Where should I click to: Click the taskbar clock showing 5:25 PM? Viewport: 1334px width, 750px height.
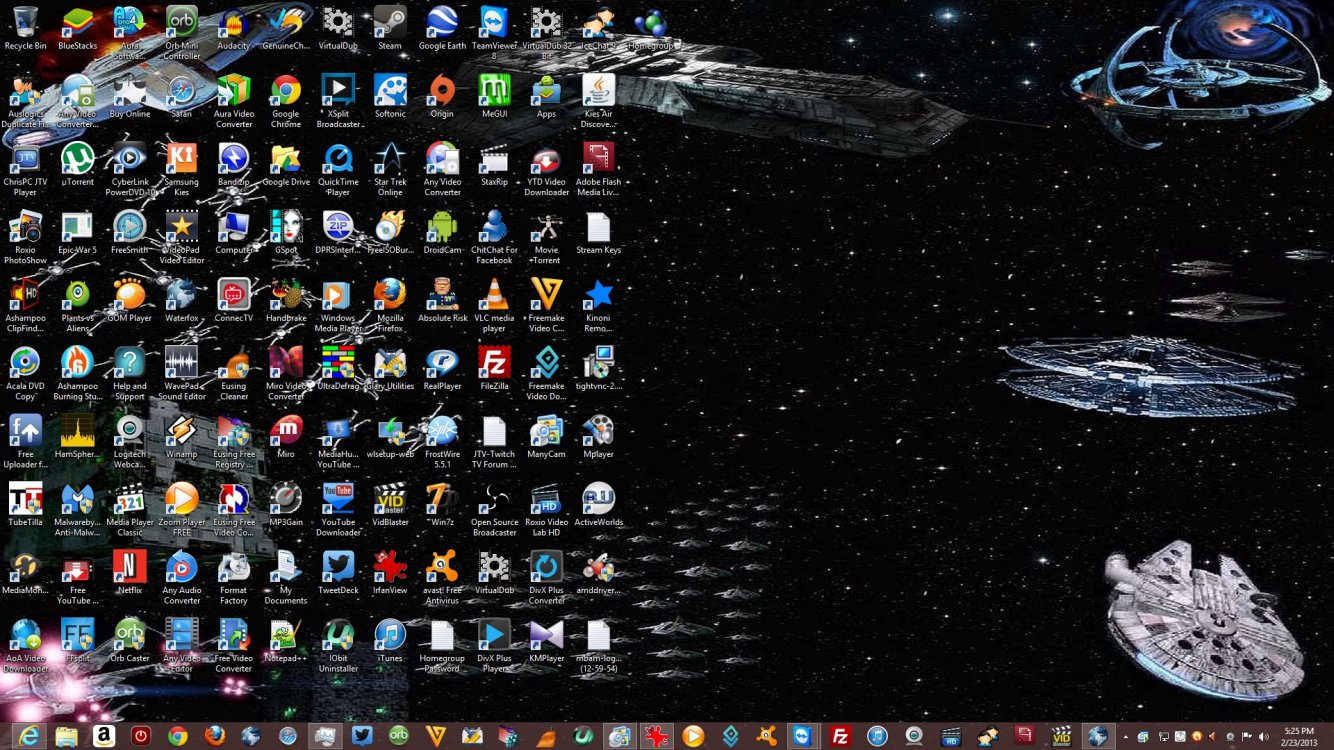point(1299,736)
